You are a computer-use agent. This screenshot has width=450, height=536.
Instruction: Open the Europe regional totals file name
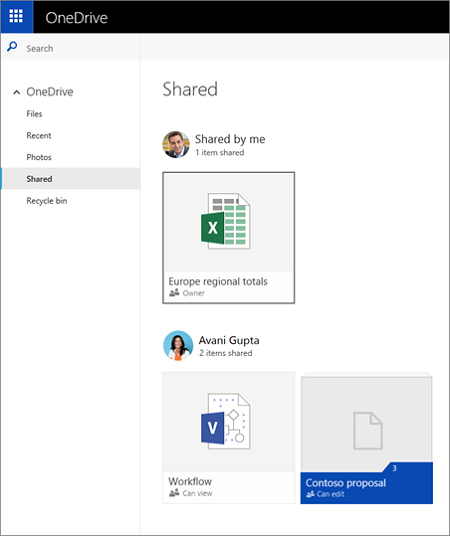pos(218,281)
